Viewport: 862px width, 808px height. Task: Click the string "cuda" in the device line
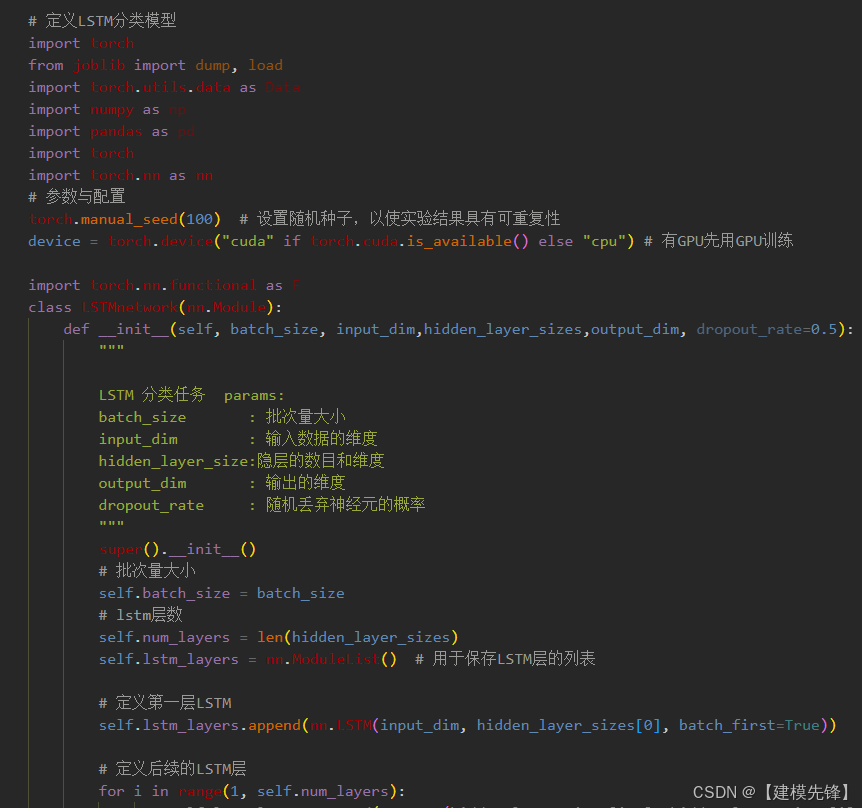point(248,241)
